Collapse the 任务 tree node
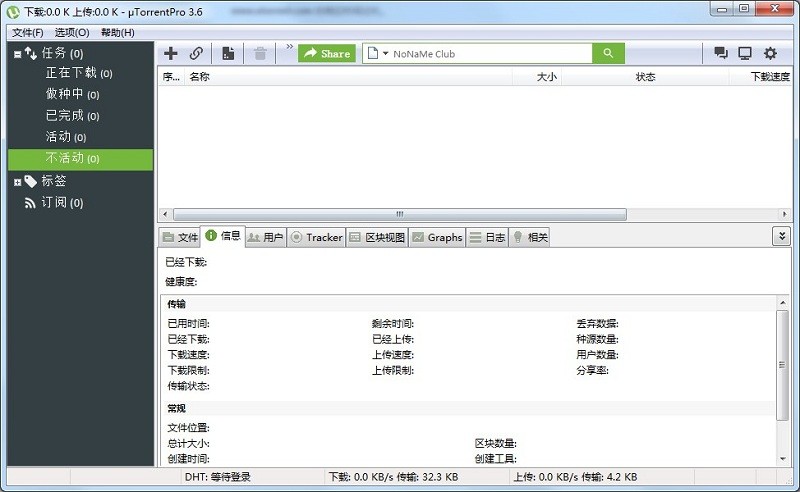The height and width of the screenshot is (492, 800). 17,53
